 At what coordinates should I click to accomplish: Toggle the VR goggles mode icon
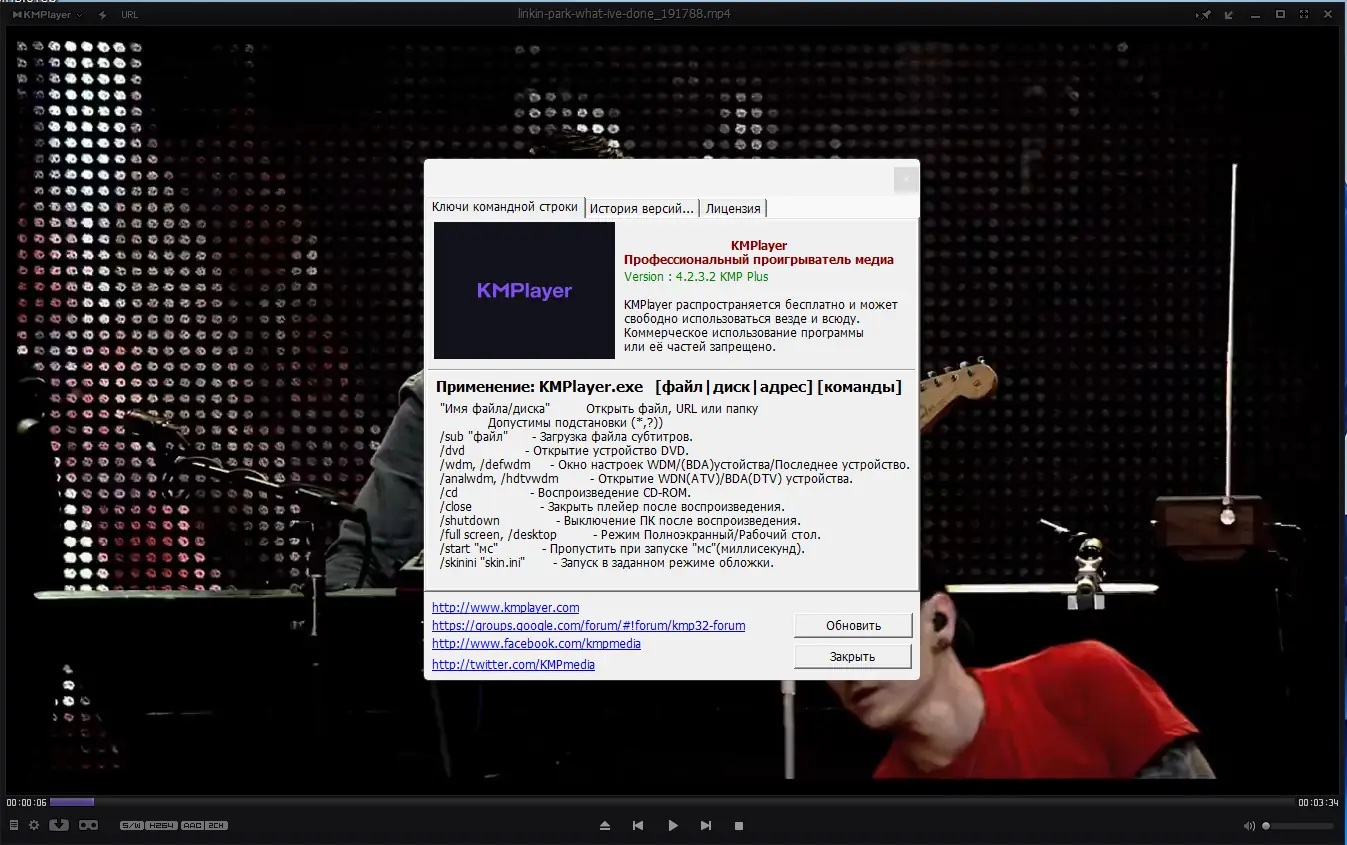88,825
